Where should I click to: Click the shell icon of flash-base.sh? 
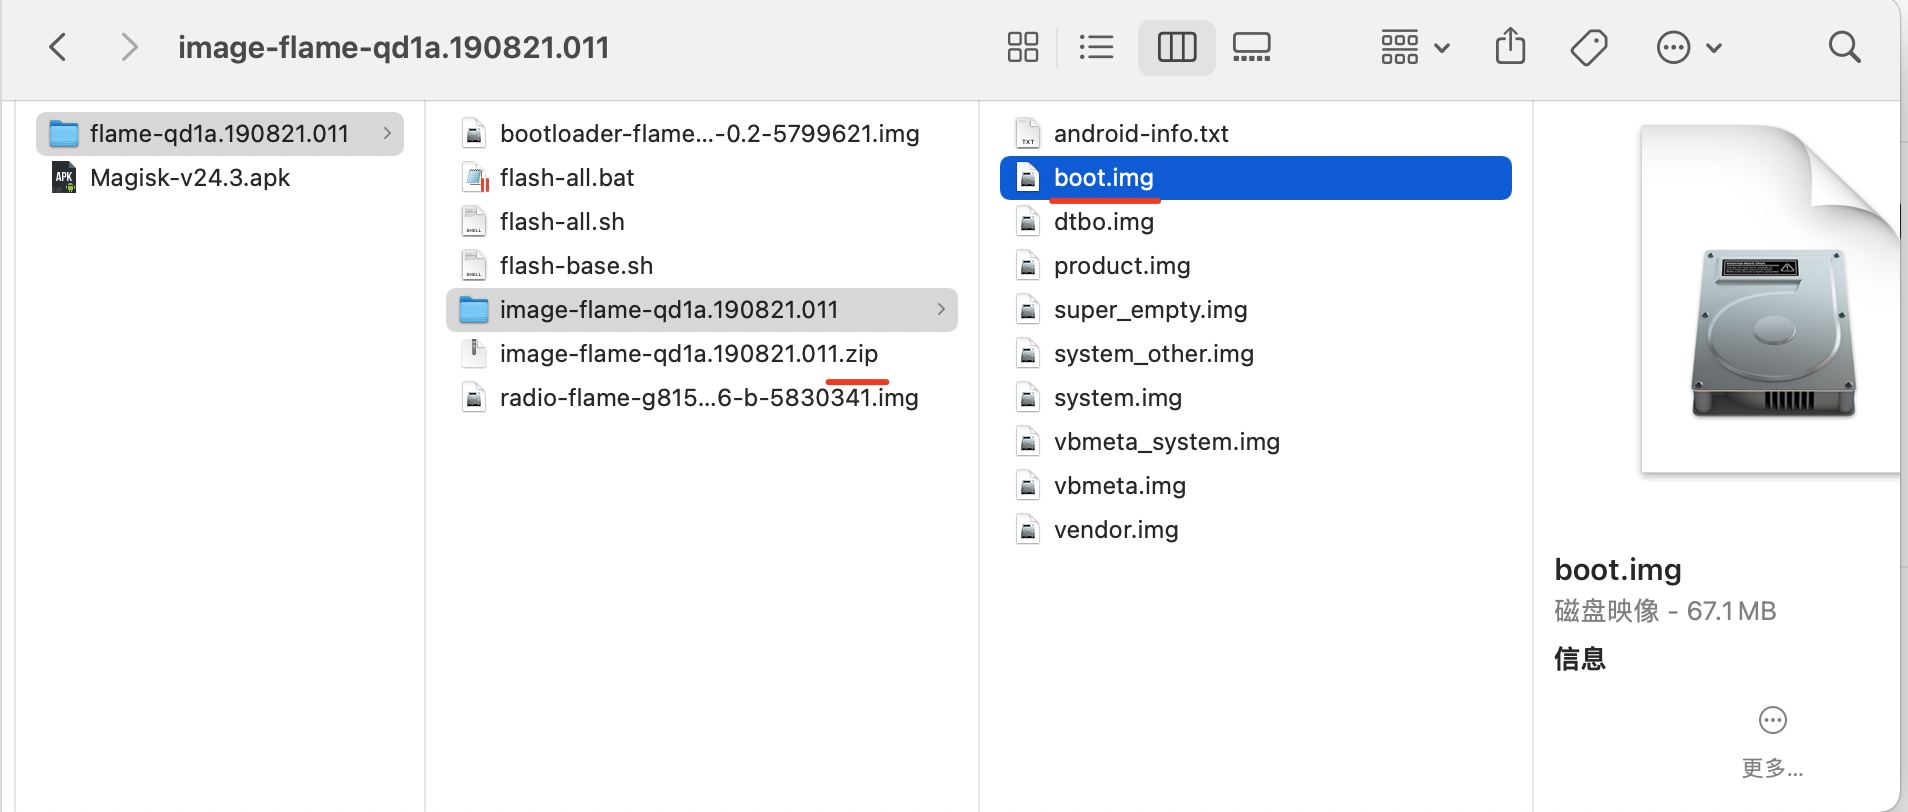[x=474, y=266]
